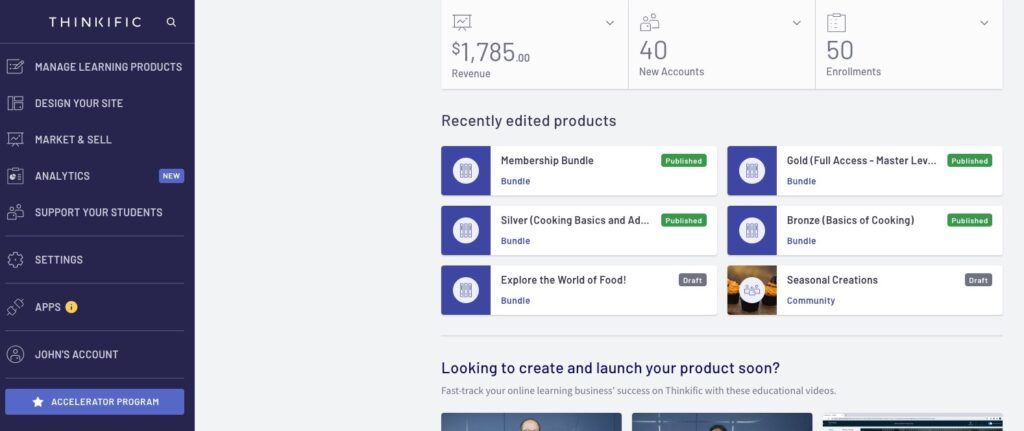Click the Recently edited products heading
The image size is (1024, 431).
coord(528,121)
